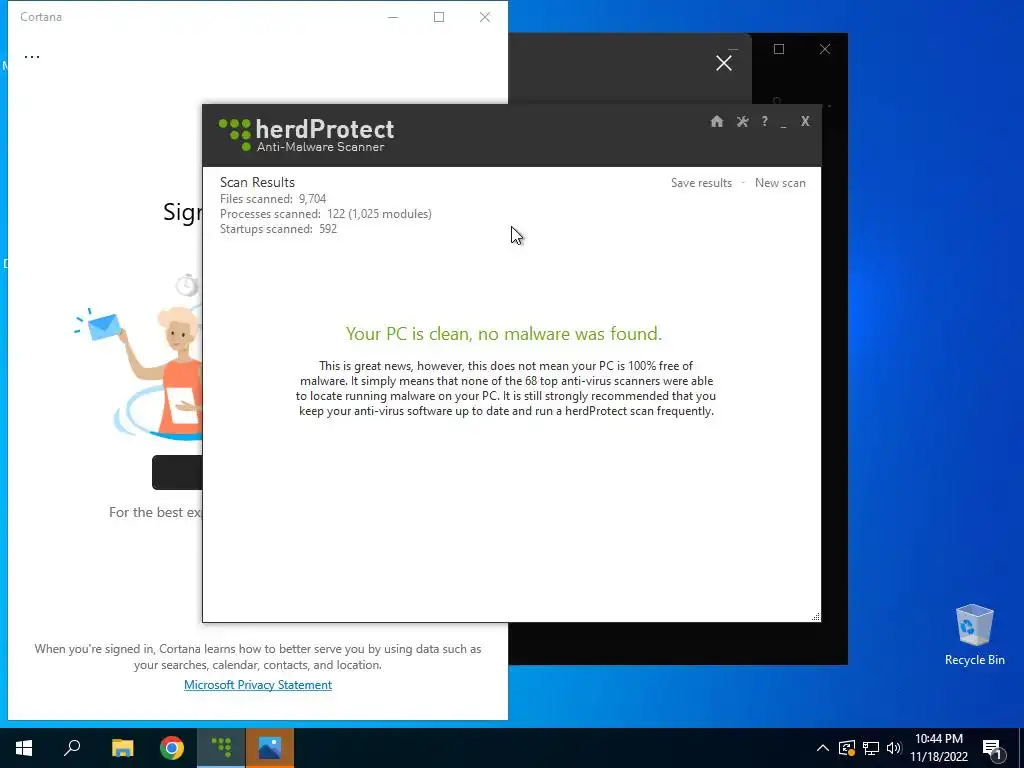The width and height of the screenshot is (1024, 768).
Task: Click the Cortana sign-in black button
Action: pos(178,472)
